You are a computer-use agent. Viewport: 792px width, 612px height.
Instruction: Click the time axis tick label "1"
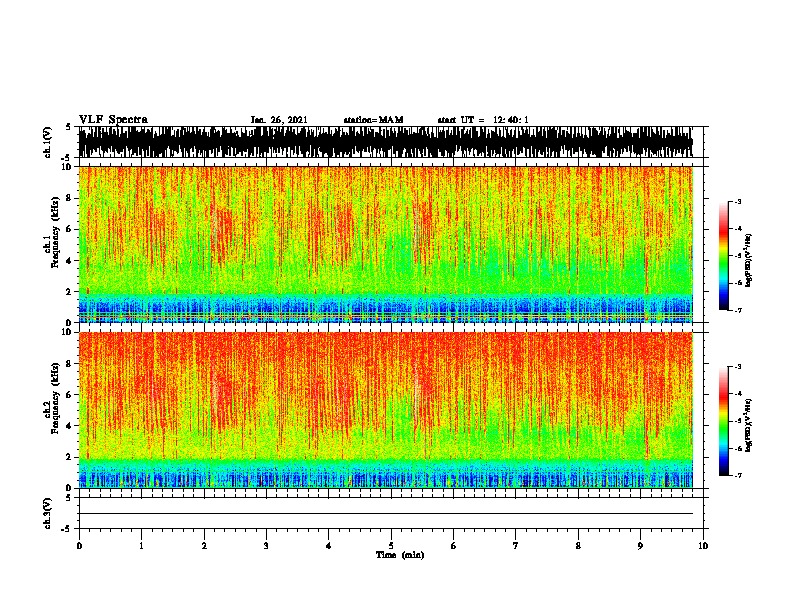pyautogui.click(x=142, y=546)
